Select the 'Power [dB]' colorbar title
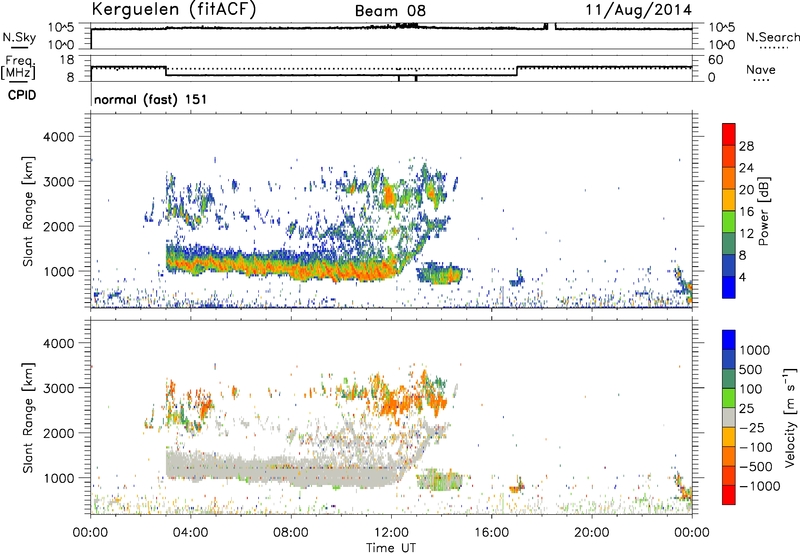The height and width of the screenshot is (554, 800). [x=763, y=212]
